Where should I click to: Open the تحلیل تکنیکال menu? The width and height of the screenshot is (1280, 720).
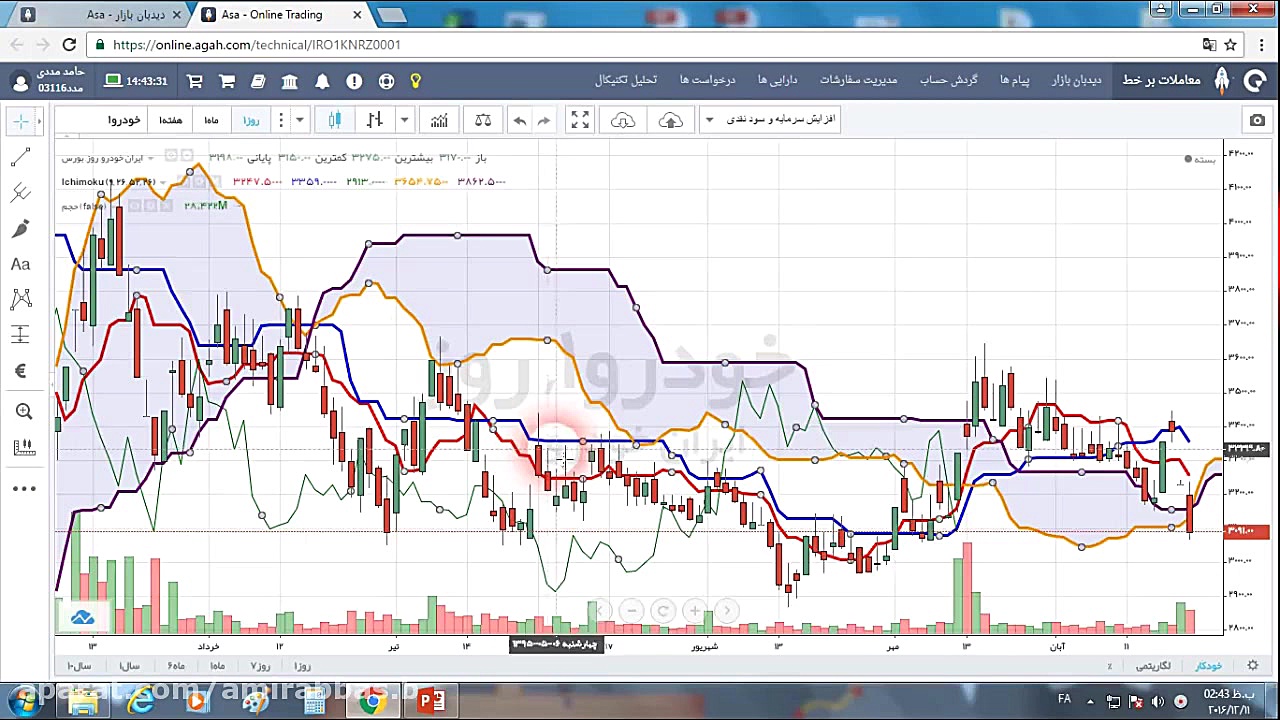click(626, 80)
